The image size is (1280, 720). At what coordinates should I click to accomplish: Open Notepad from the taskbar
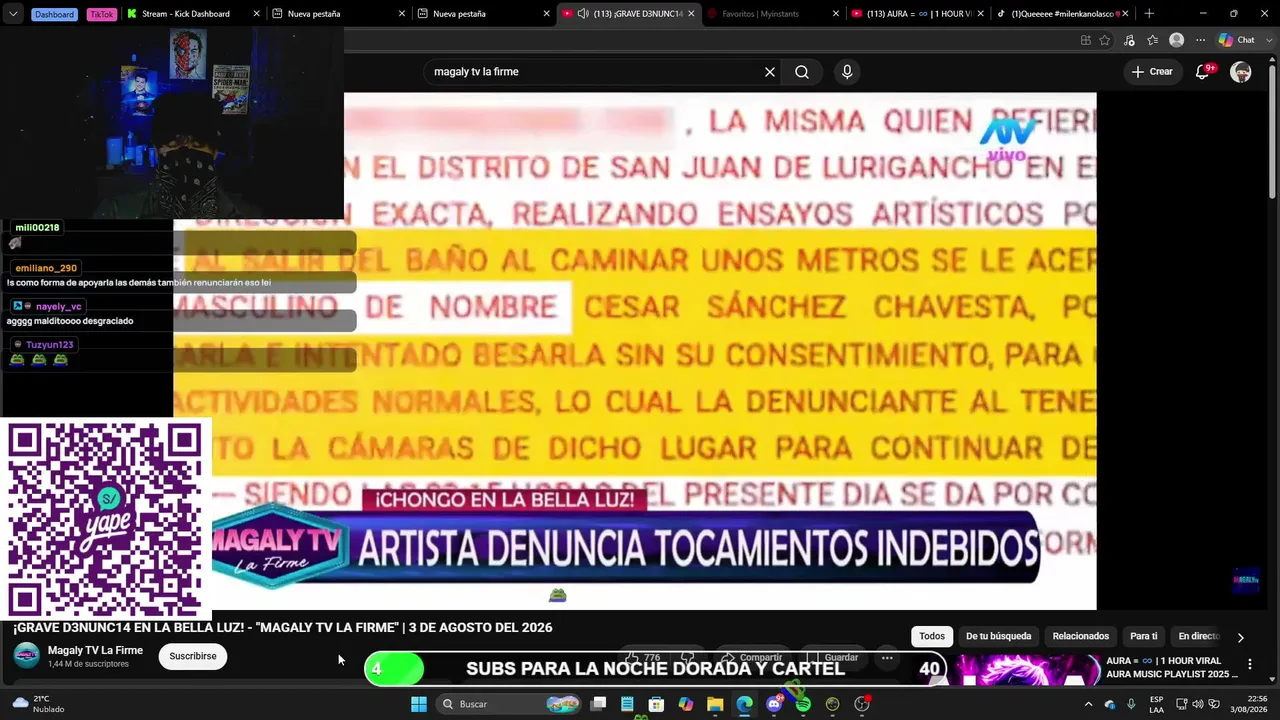627,704
